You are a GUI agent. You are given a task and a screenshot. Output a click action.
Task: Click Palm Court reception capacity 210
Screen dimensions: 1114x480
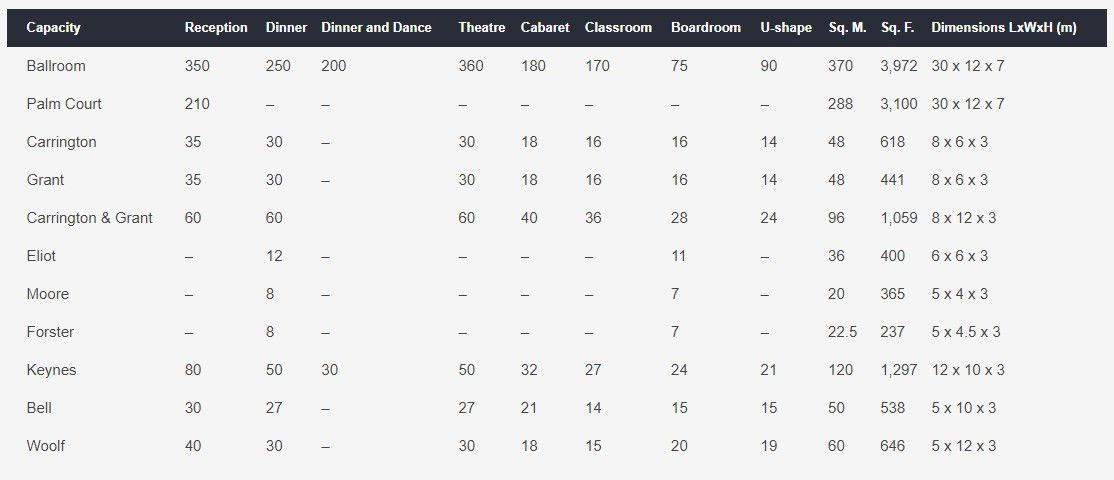coord(197,104)
